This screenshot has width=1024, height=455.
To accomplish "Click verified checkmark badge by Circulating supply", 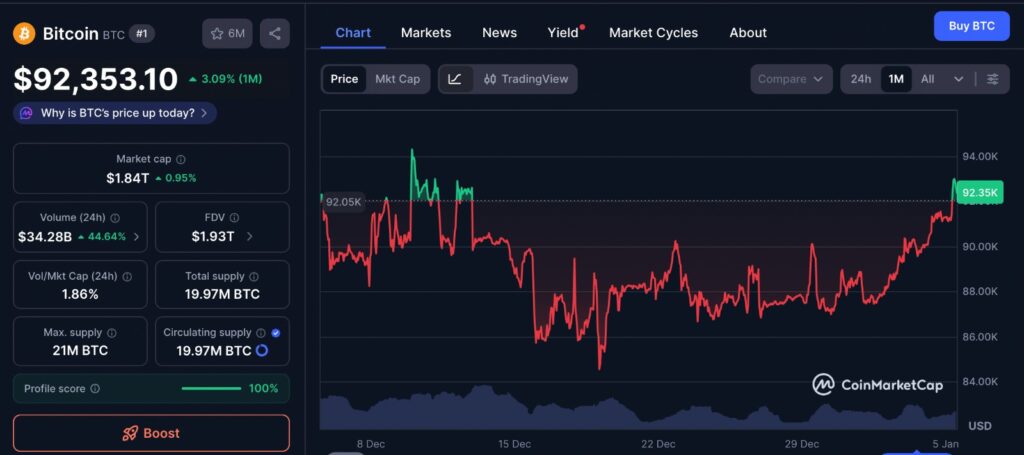I will click(x=276, y=333).
